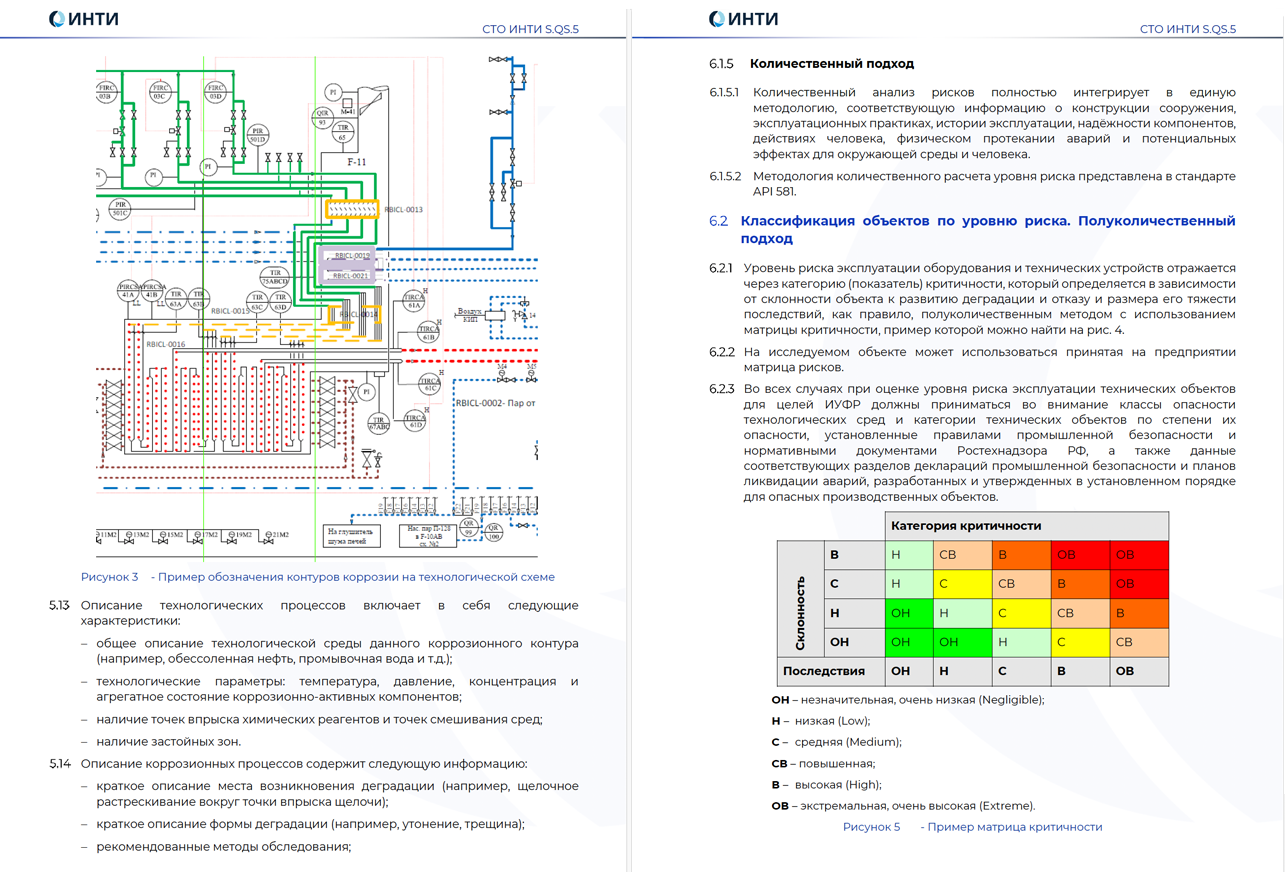The height and width of the screenshot is (872, 1285).
Task: Click the TIRCA 61A instrument symbol
Action: pyautogui.click(x=414, y=302)
